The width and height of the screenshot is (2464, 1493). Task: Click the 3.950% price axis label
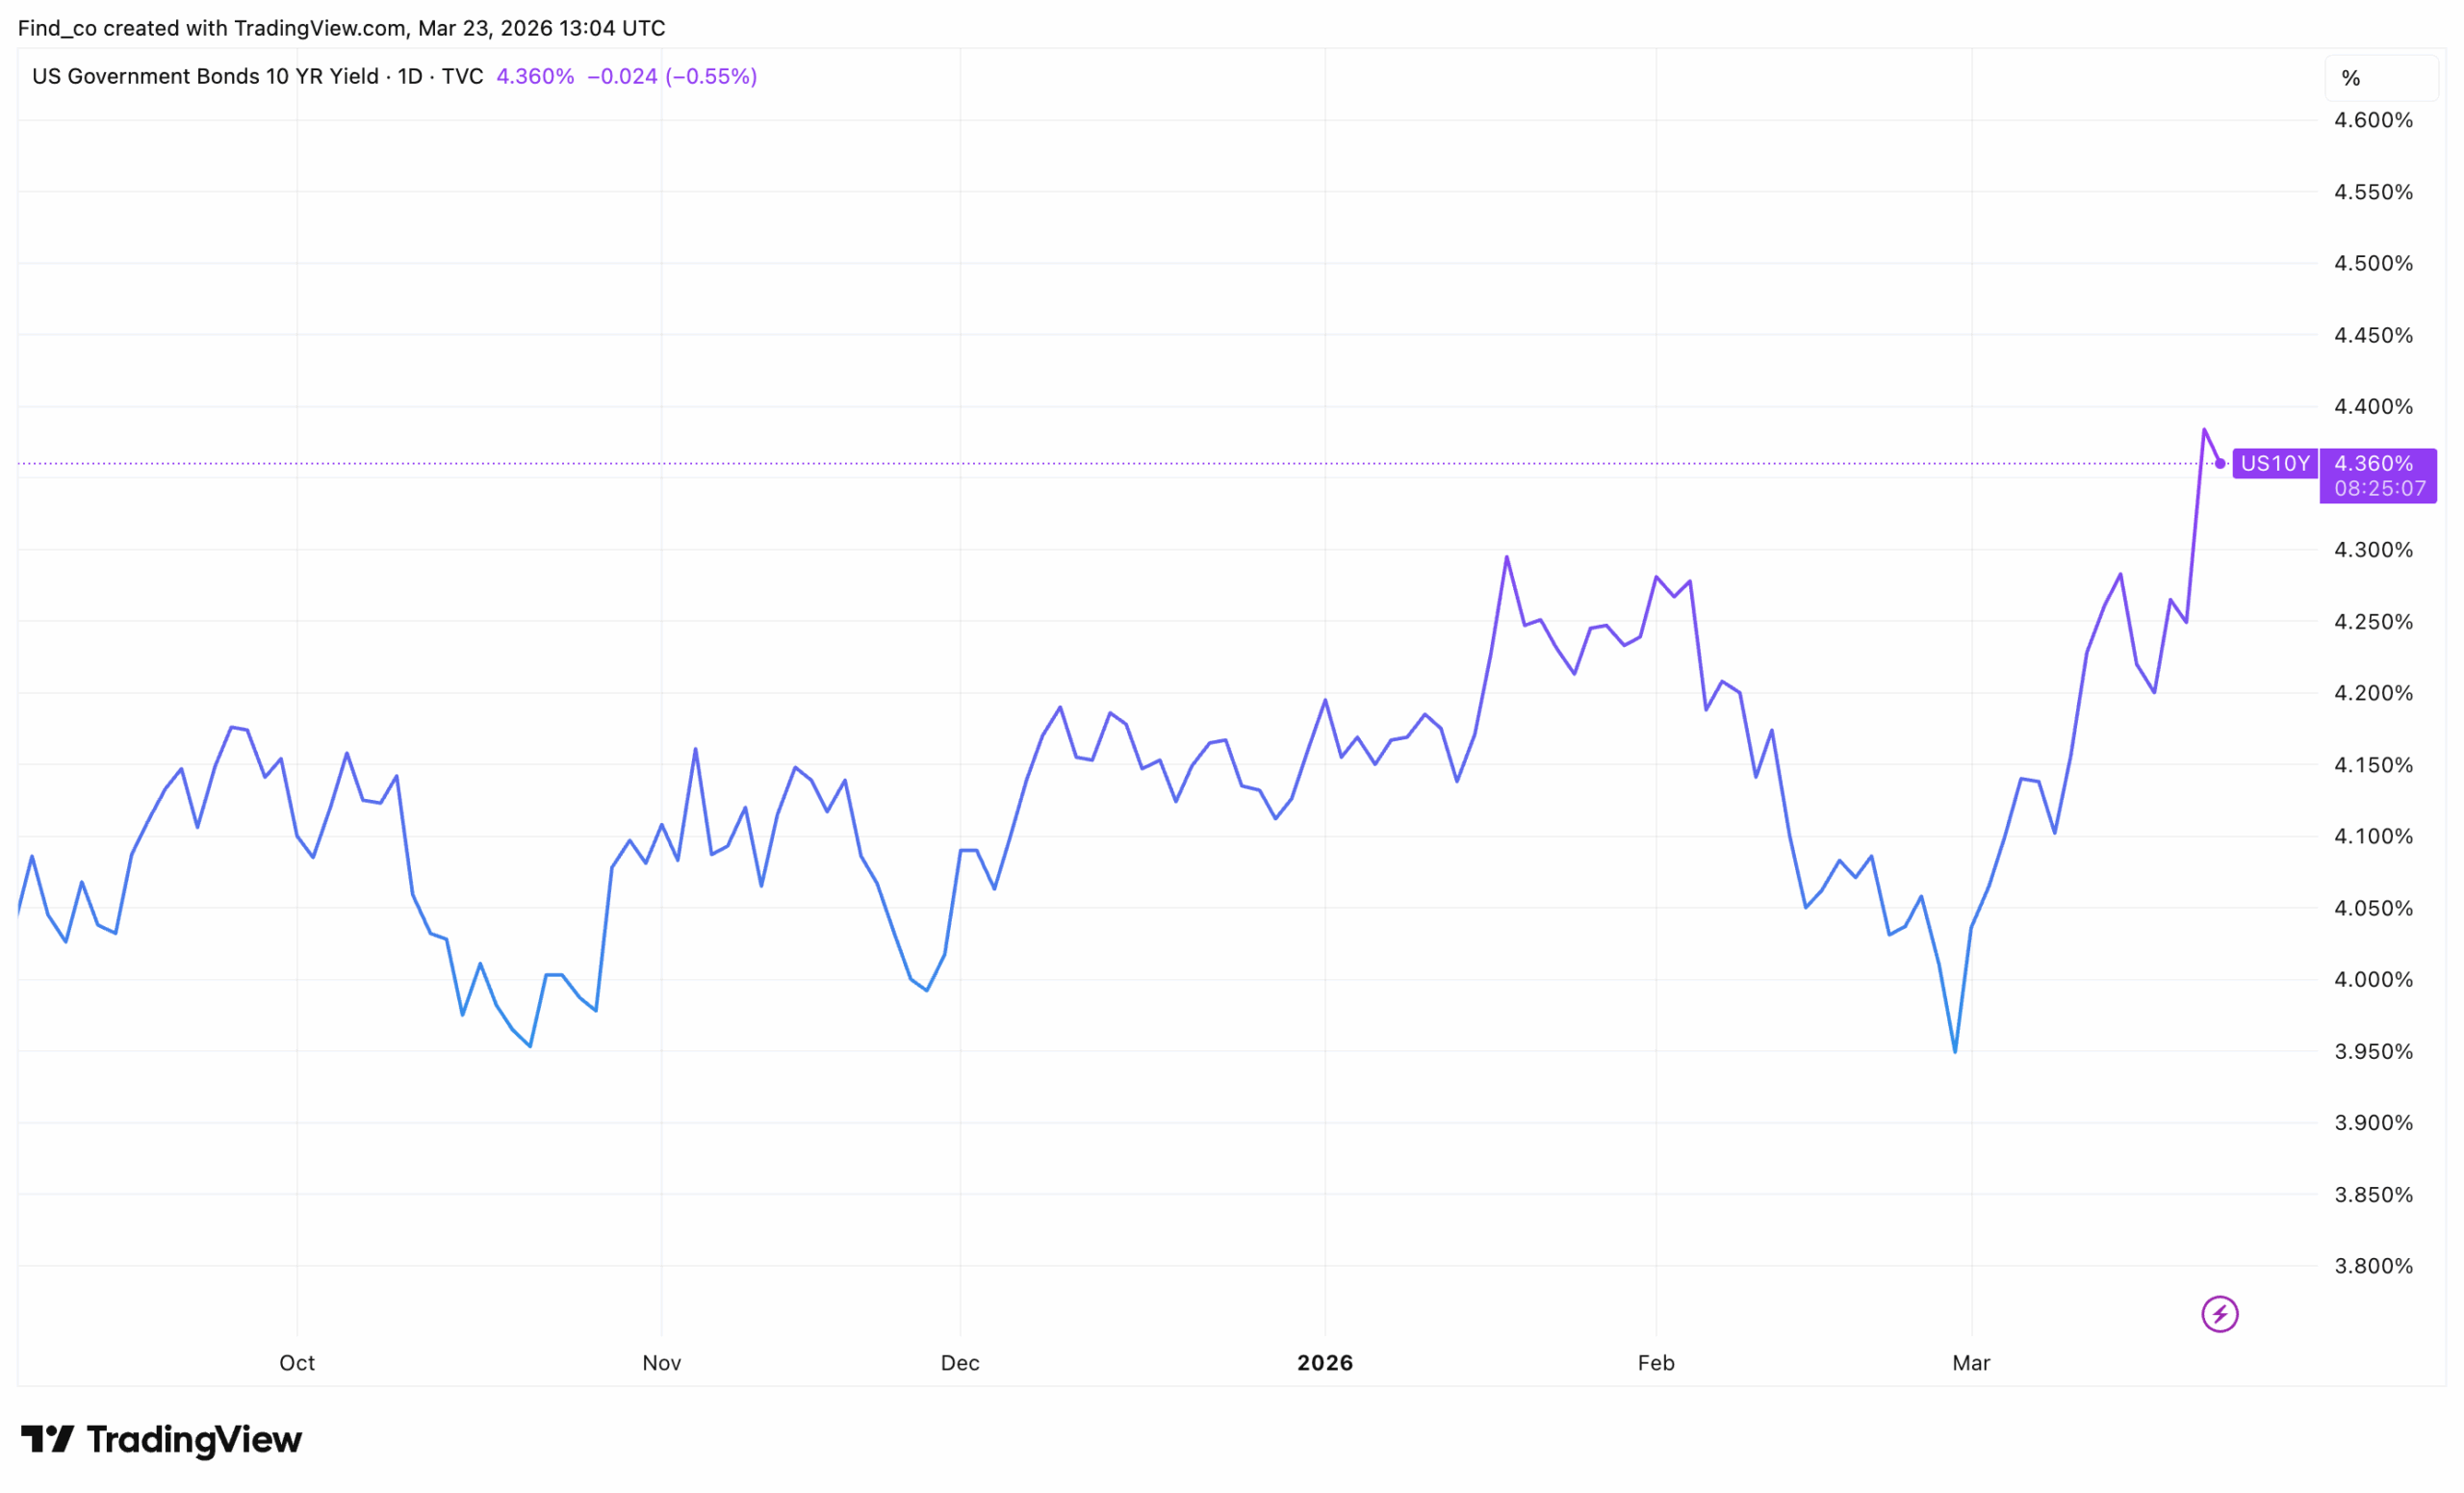2373,1051
